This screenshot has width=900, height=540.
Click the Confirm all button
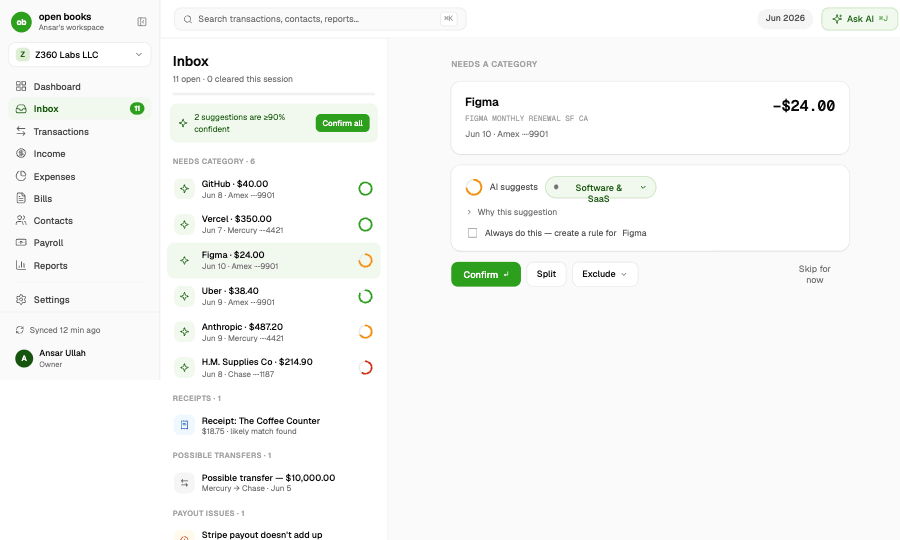click(x=343, y=123)
